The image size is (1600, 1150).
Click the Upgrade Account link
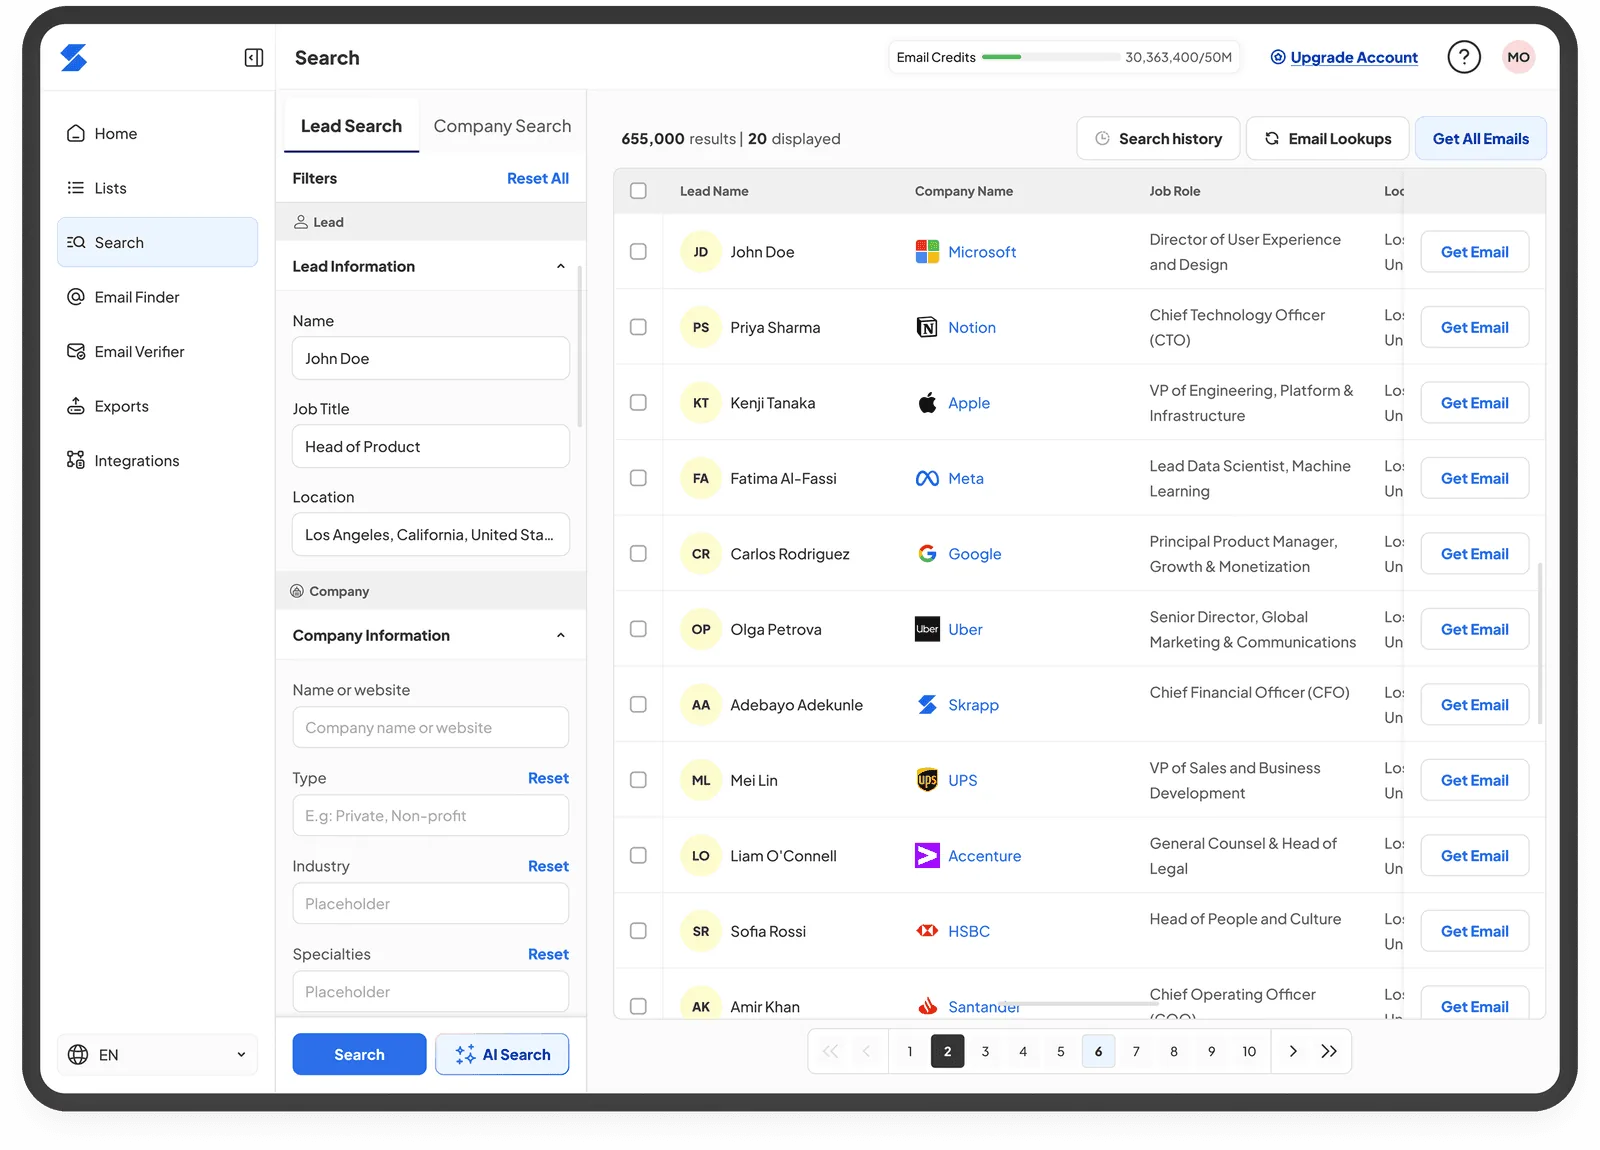tap(1354, 58)
